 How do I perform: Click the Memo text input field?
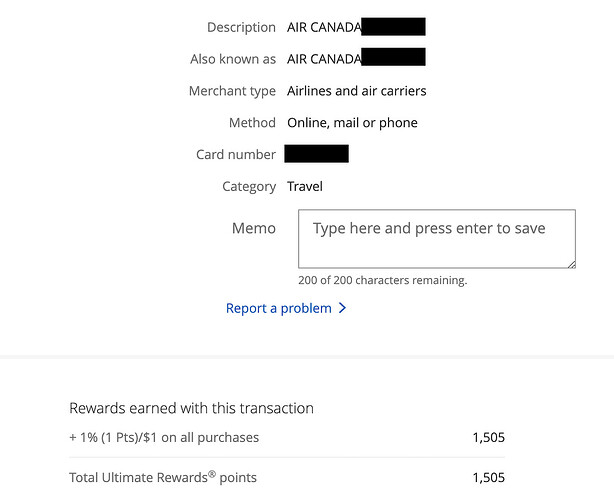436,238
